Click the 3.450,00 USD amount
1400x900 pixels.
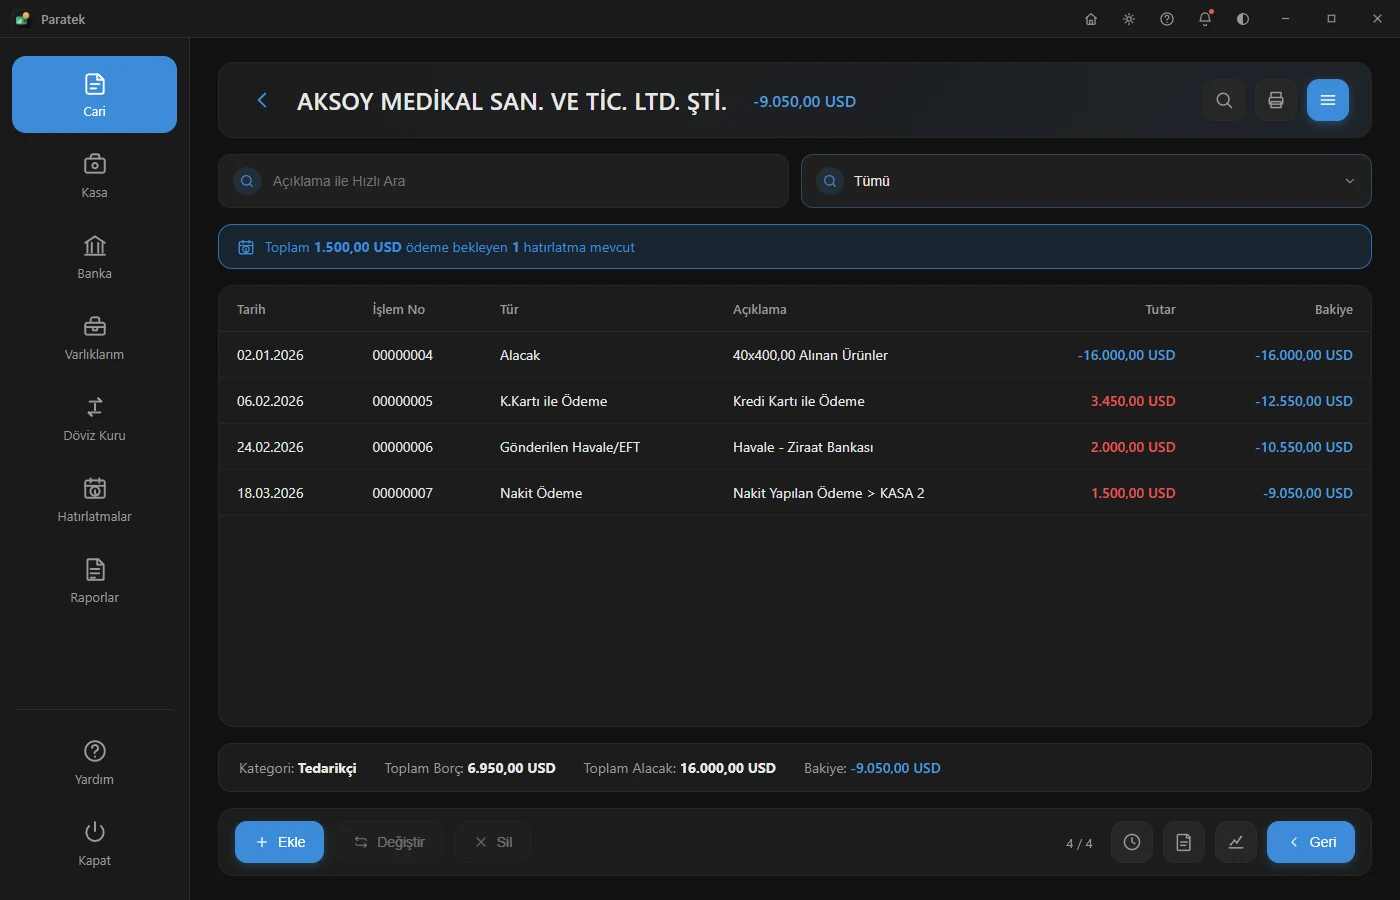tap(1133, 401)
